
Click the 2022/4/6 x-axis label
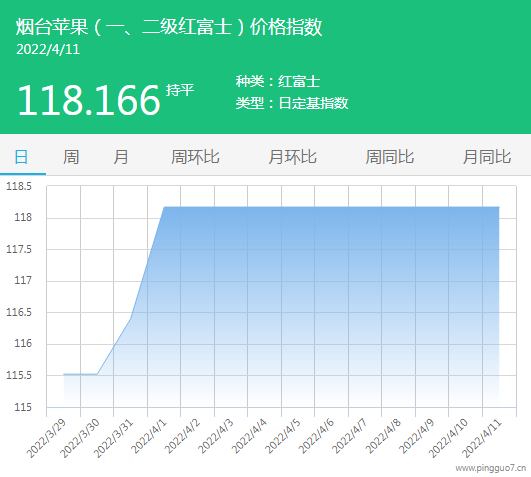[x=317, y=437]
